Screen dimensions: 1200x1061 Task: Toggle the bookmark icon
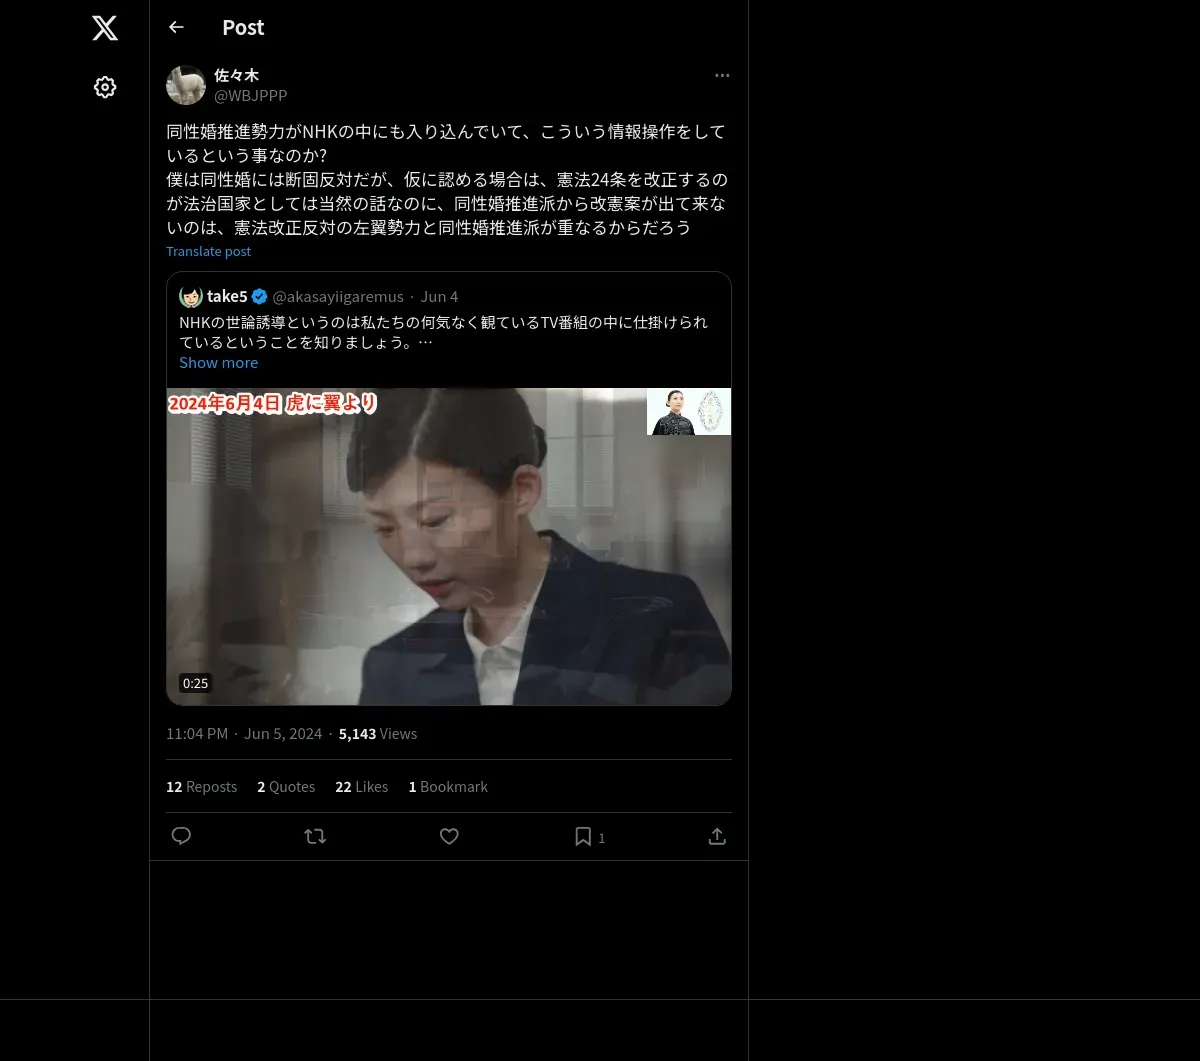point(583,836)
